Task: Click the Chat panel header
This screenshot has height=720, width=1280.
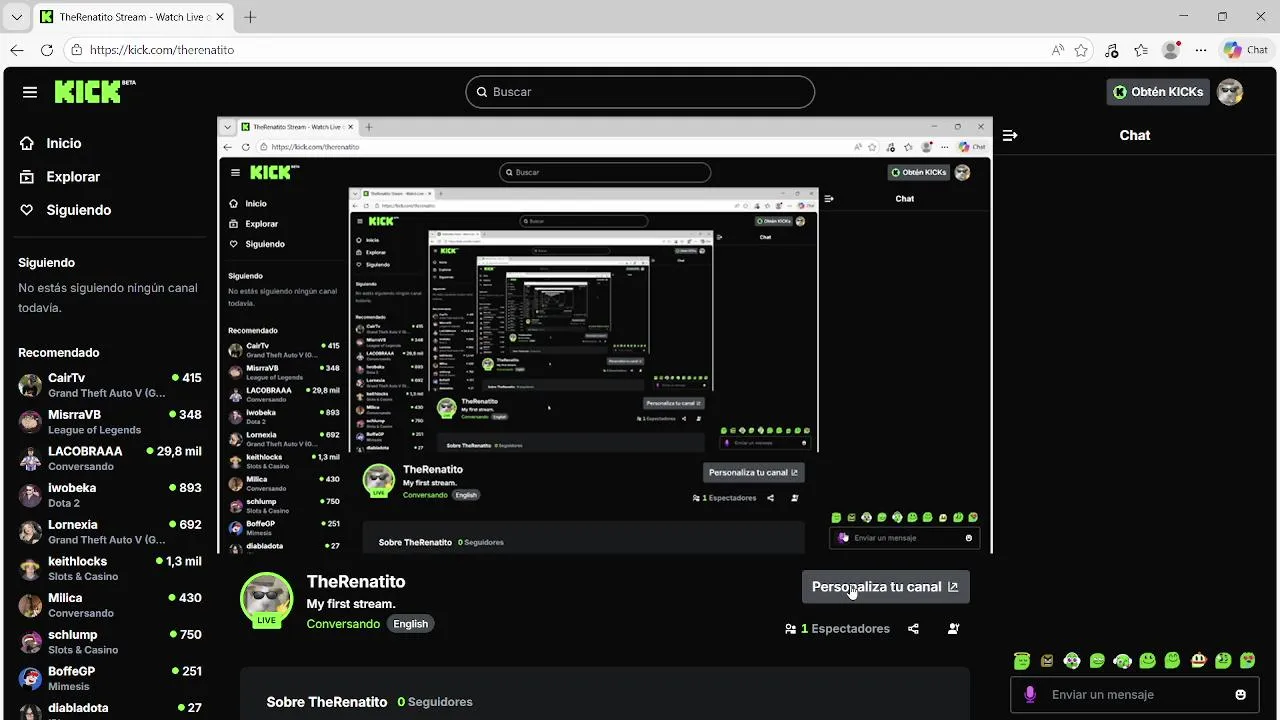Action: 1135,135
